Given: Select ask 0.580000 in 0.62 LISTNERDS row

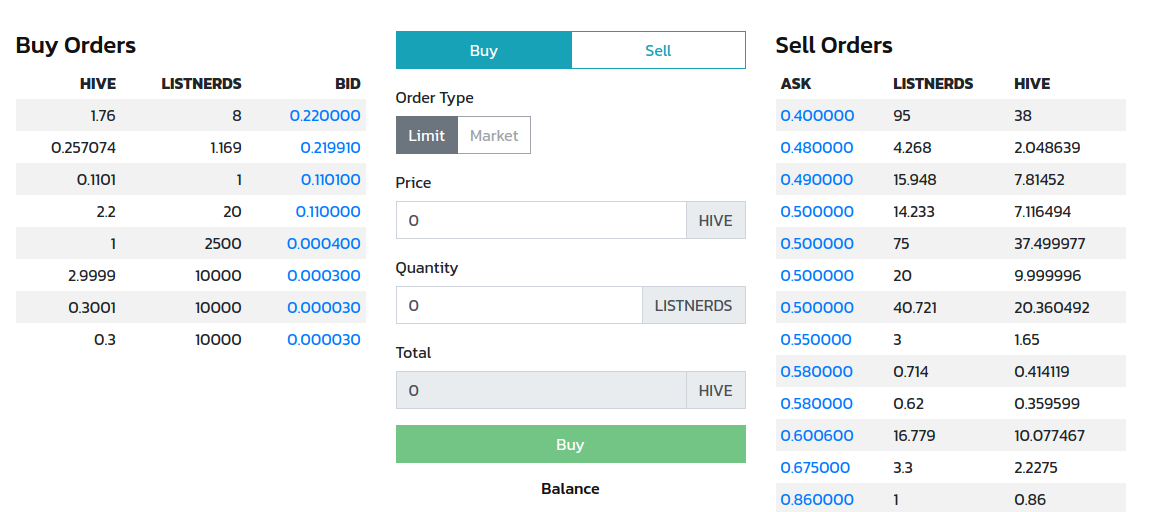Looking at the screenshot, I should coord(817,404).
